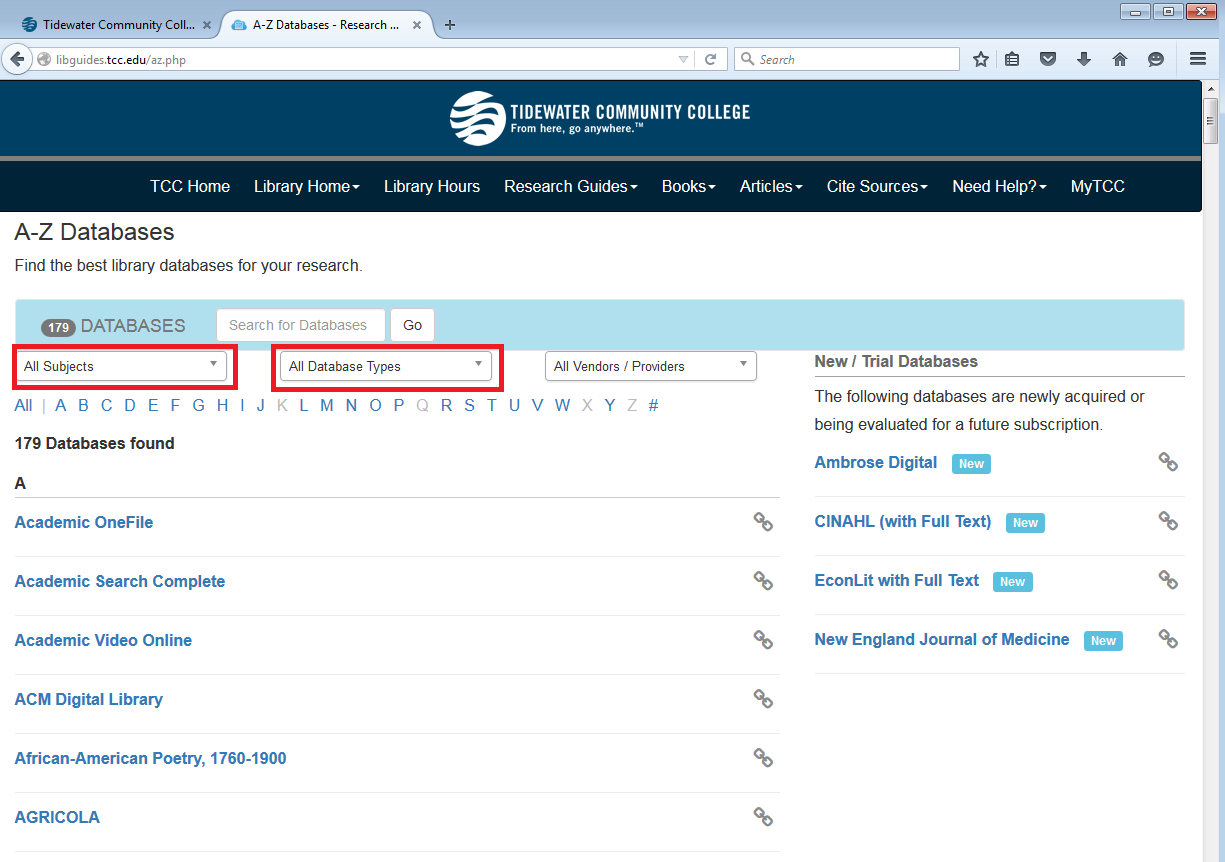Viewport: 1225px width, 862px height.
Task: Open the All Subjects dropdown
Action: 121,366
